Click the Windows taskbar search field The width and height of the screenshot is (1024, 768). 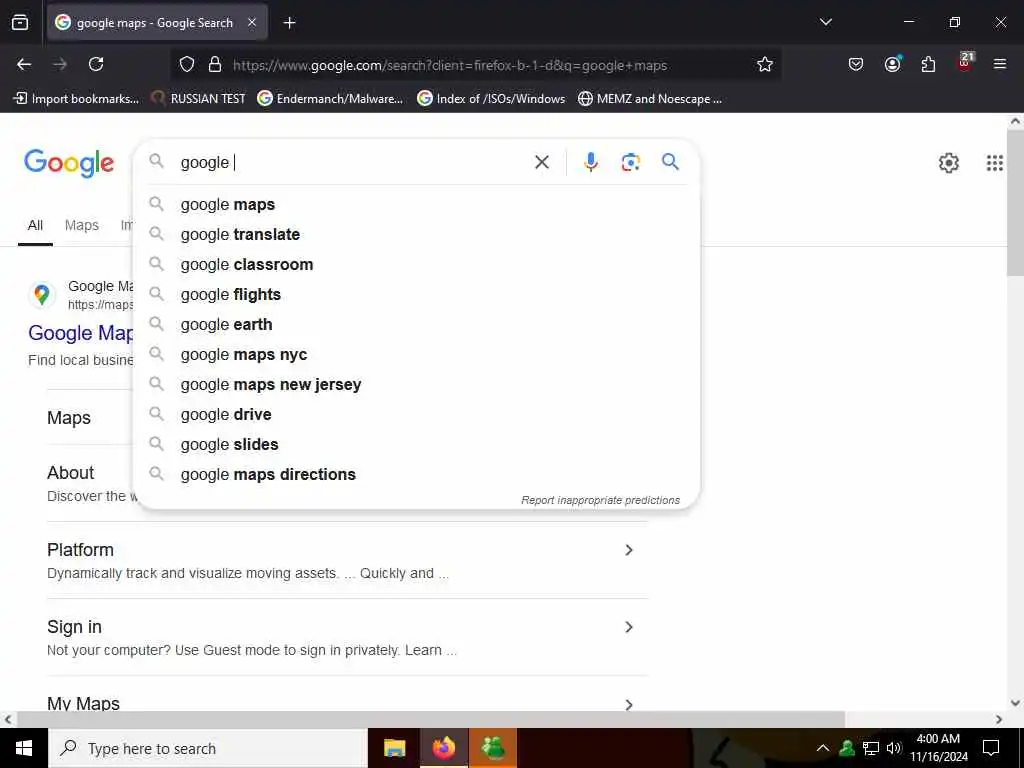point(208,748)
